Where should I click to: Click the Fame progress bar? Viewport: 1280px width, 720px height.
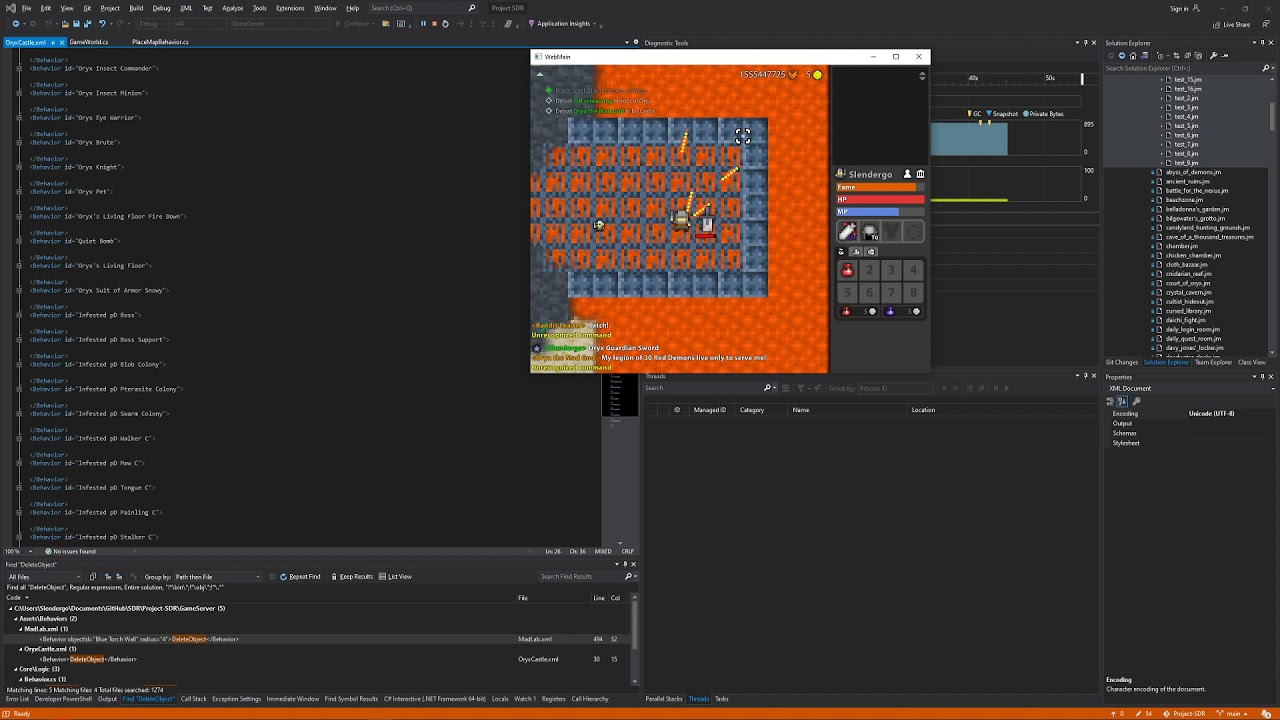(880, 187)
